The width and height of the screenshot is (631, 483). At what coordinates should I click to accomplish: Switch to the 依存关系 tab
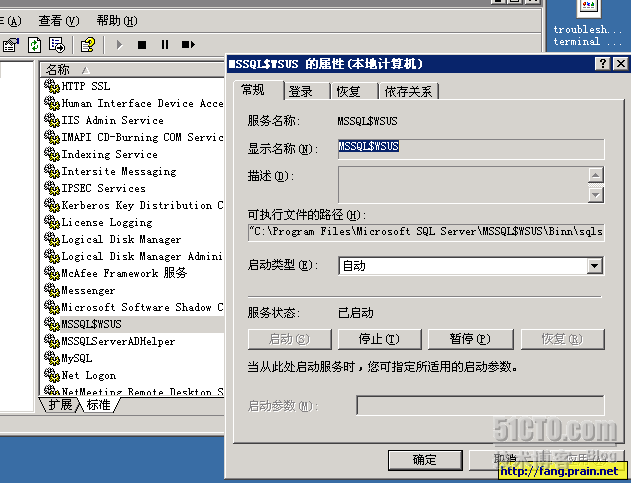tap(408, 91)
